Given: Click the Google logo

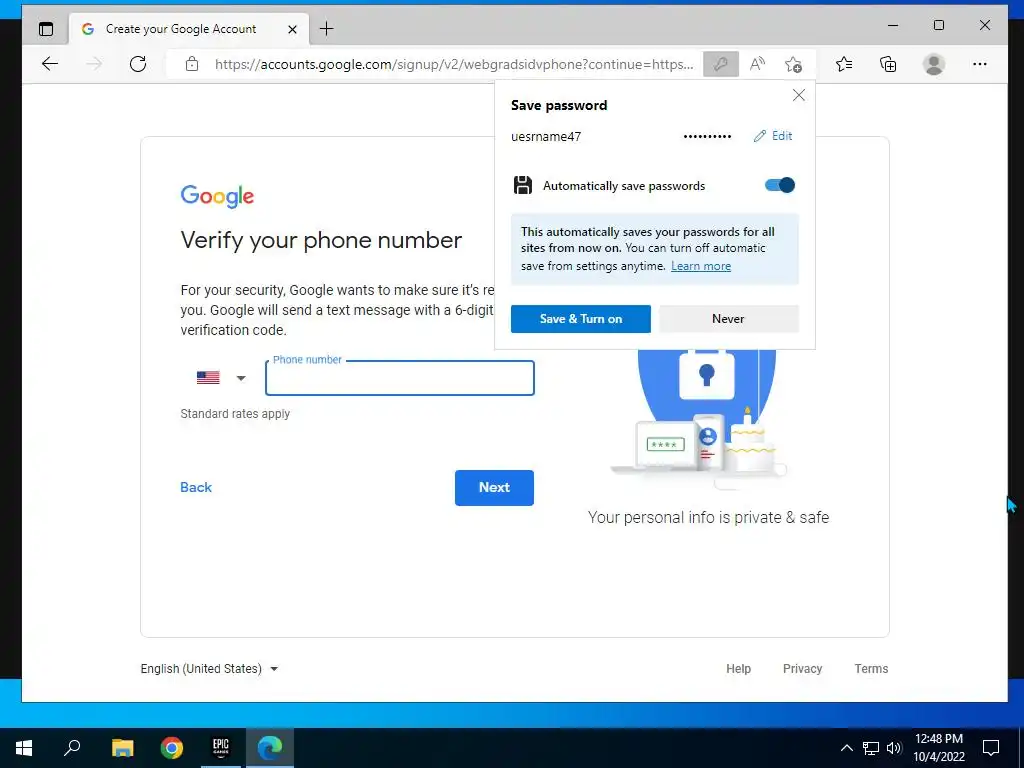Looking at the screenshot, I should coord(217,196).
